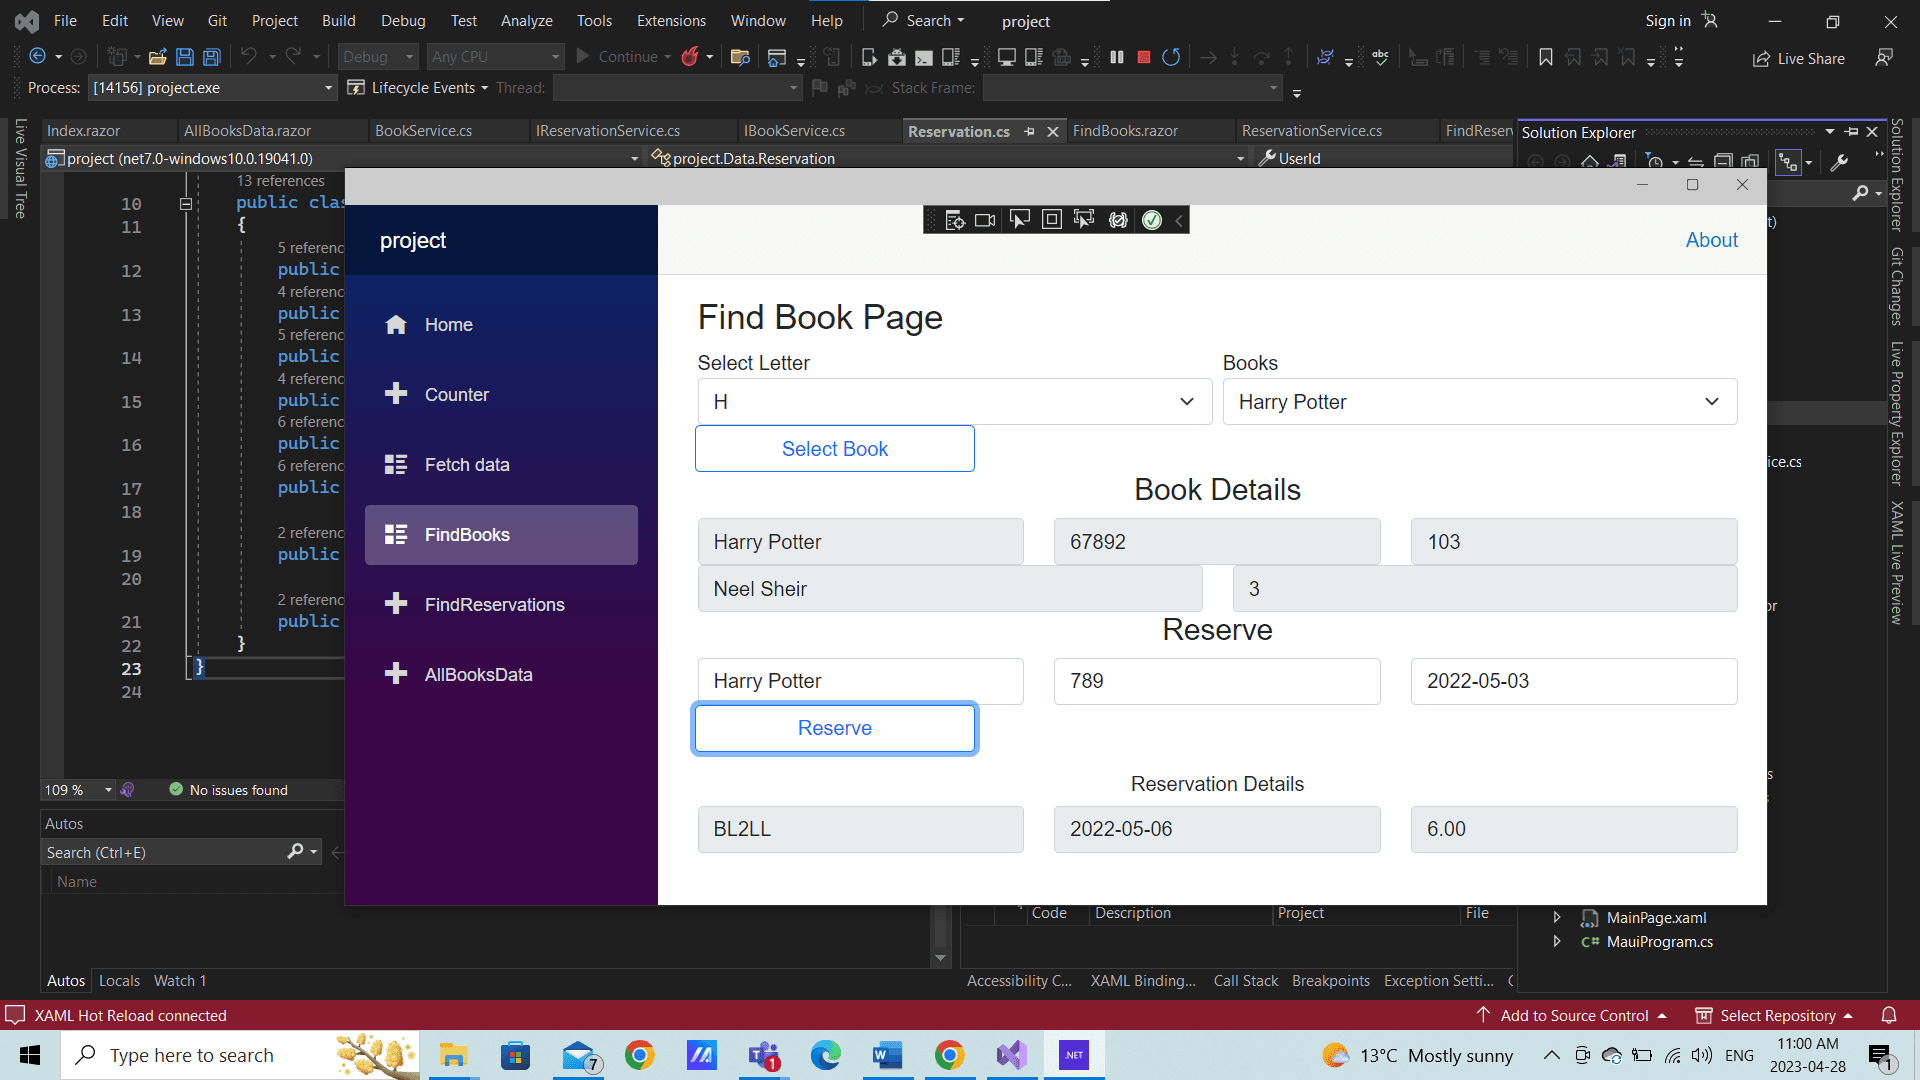Open the Solution Explorer search magnifier
The image size is (1920, 1080).
tap(1860, 192)
